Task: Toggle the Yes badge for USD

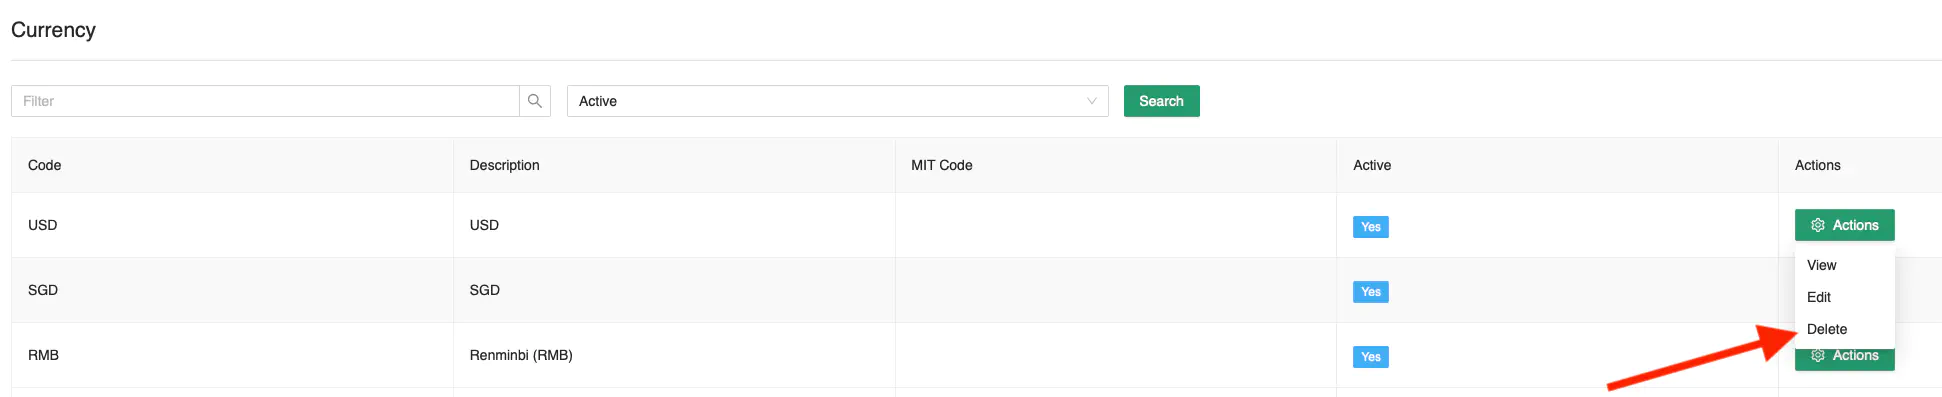Action: point(1371,227)
